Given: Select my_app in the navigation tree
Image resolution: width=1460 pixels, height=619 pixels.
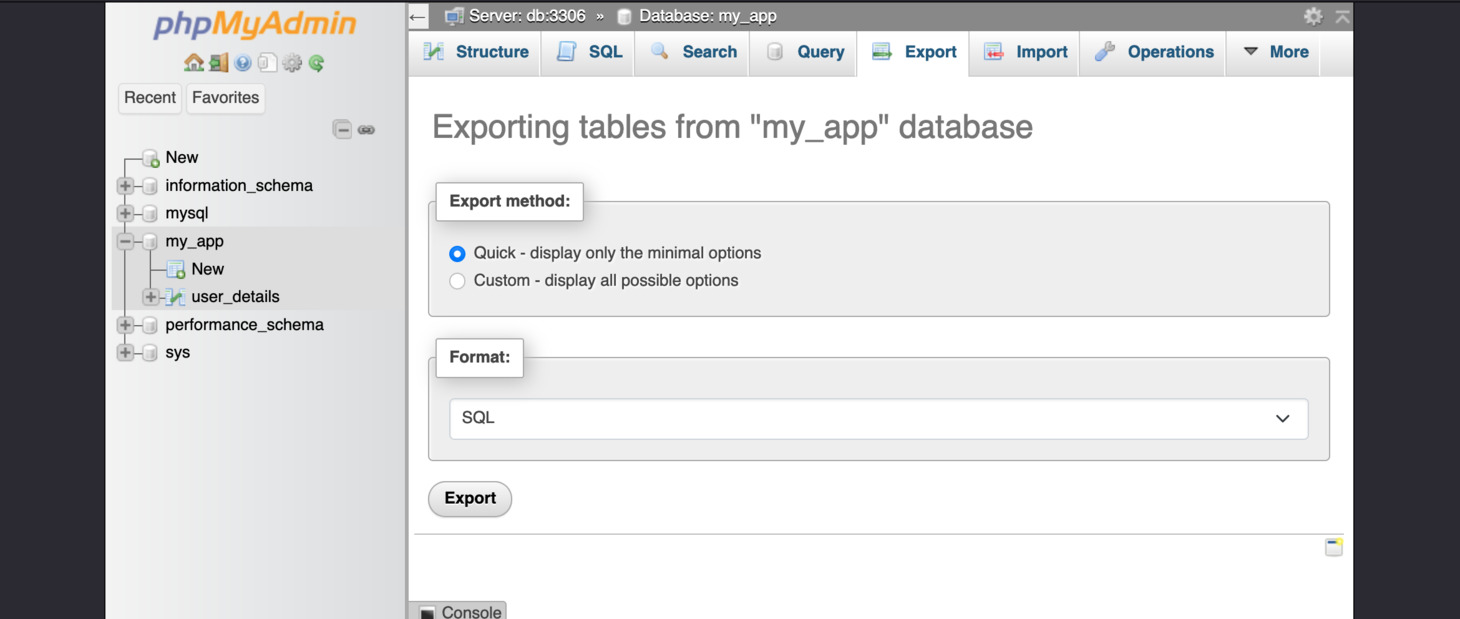Looking at the screenshot, I should click(x=194, y=242).
